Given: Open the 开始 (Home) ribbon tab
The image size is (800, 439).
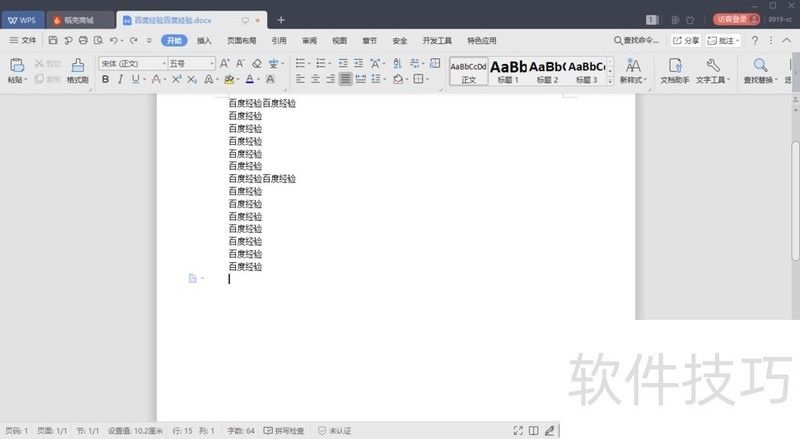Looking at the screenshot, I should [174, 40].
